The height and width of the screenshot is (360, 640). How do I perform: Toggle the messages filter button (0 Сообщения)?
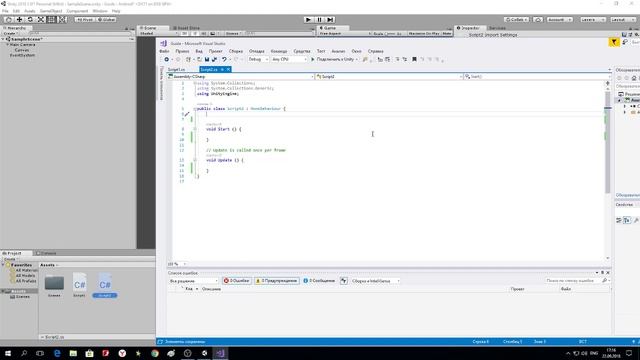pos(319,281)
